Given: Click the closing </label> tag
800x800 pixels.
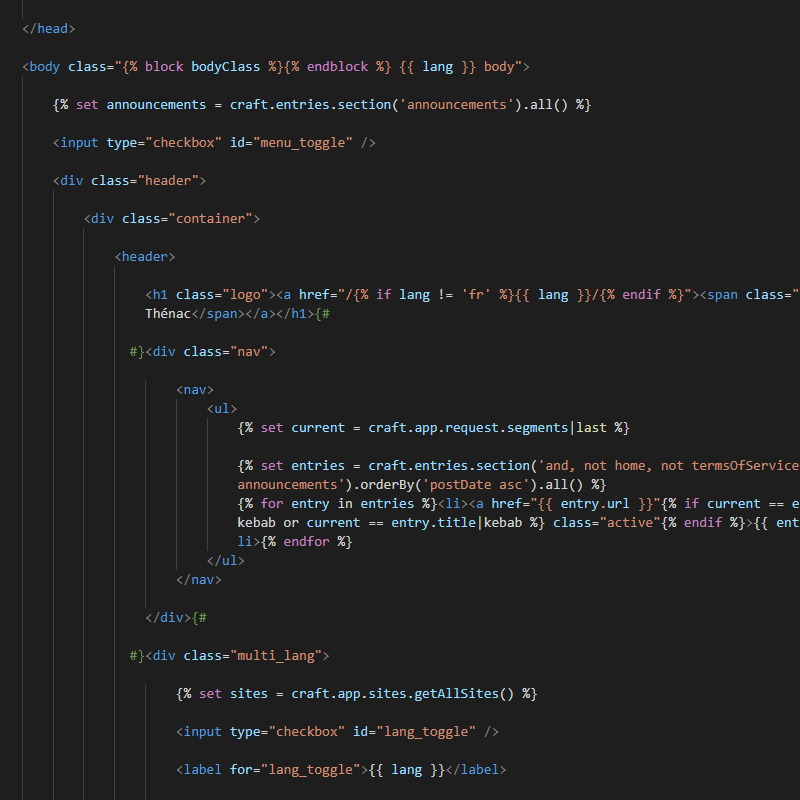Looking at the screenshot, I should pyautogui.click(x=476, y=770).
